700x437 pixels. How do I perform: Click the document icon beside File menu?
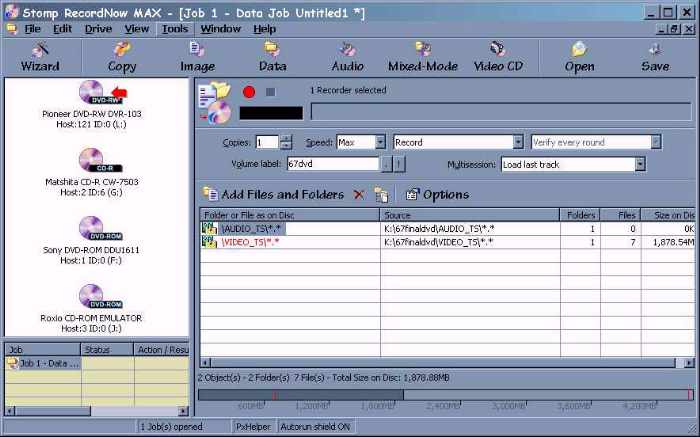(12, 29)
